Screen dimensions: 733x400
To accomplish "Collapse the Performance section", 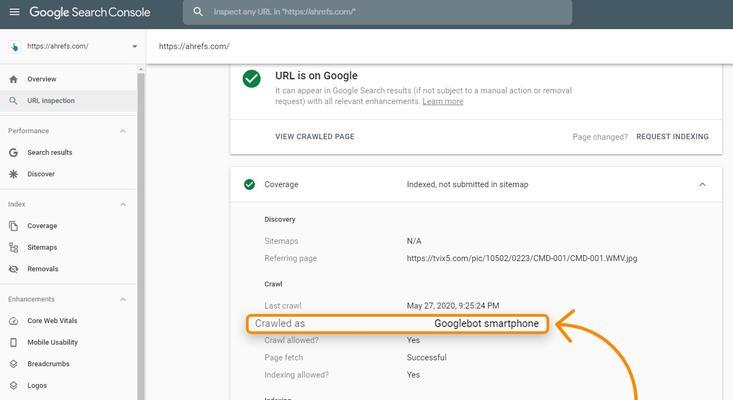I will (x=123, y=131).
